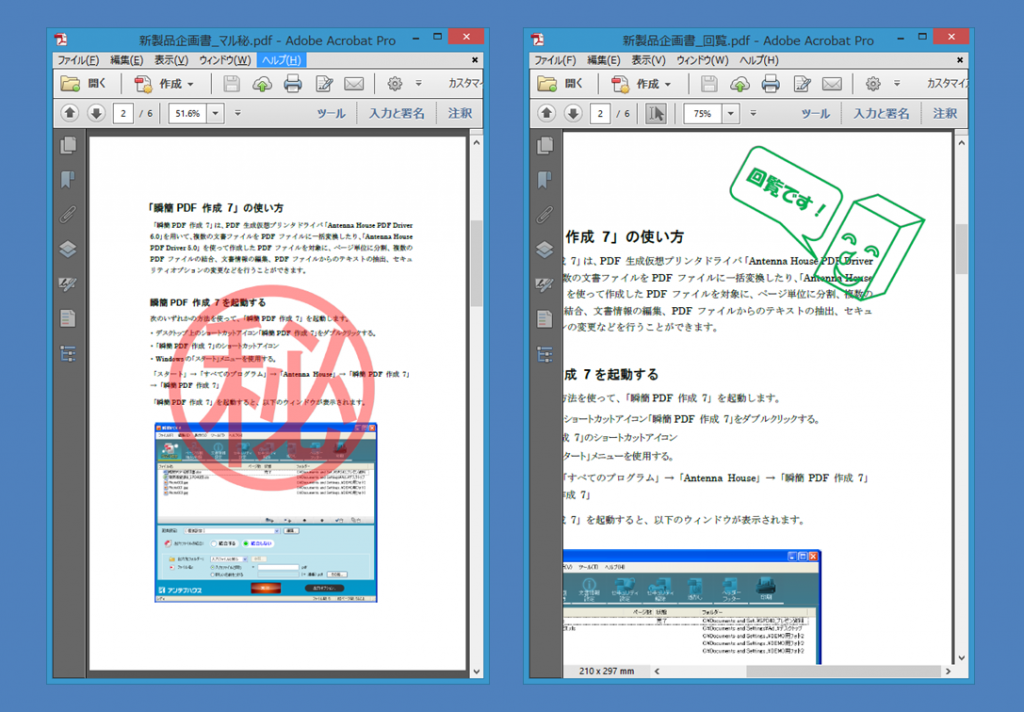Click the cloud upload icon in 回覧 window
Image resolution: width=1024 pixels, height=712 pixels.
(x=739, y=84)
